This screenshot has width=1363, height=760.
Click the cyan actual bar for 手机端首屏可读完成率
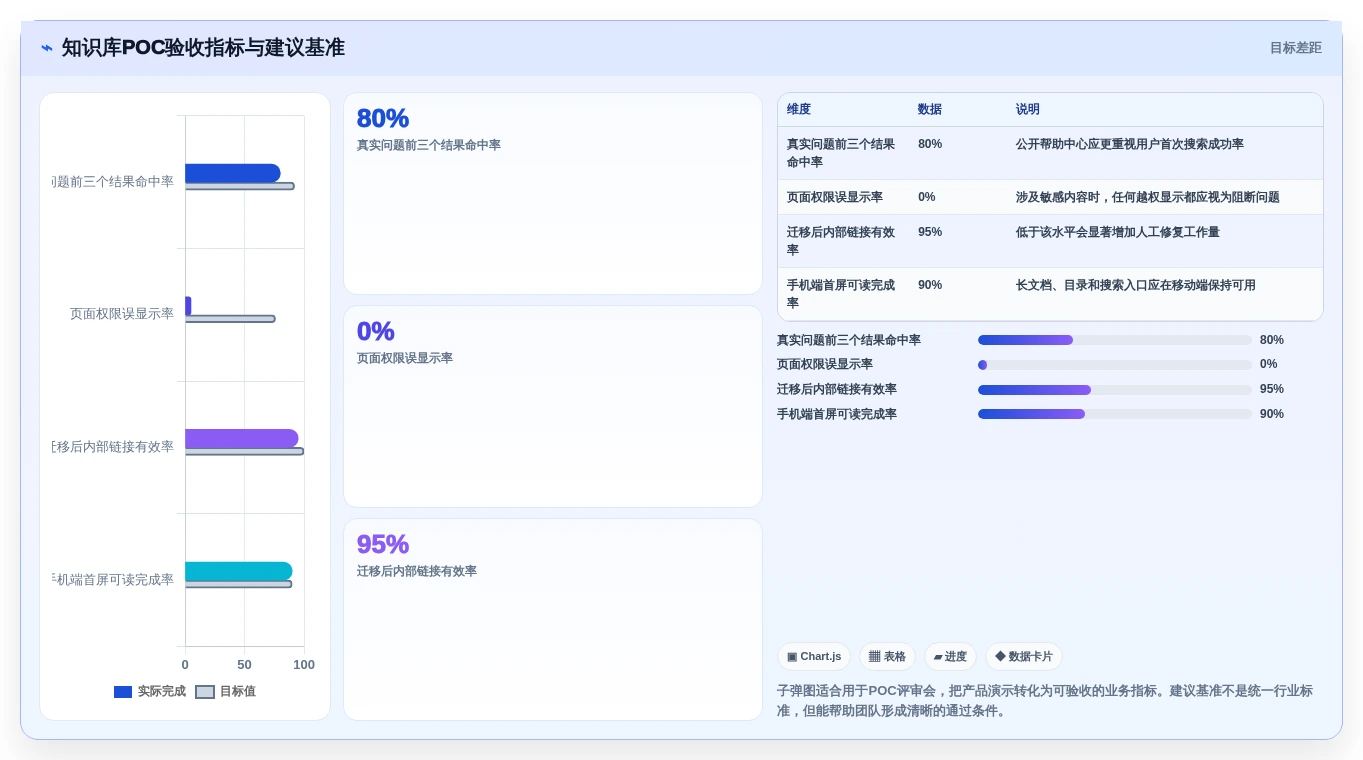tap(239, 571)
